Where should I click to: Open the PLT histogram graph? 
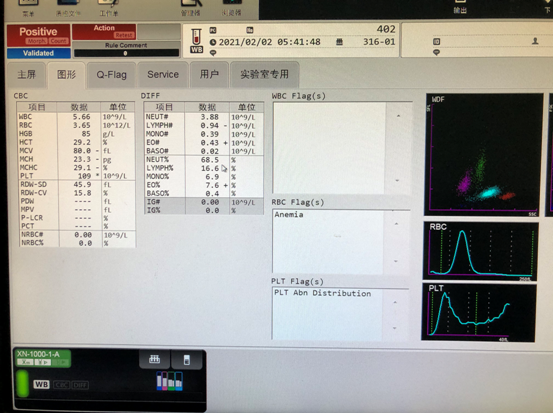(478, 312)
